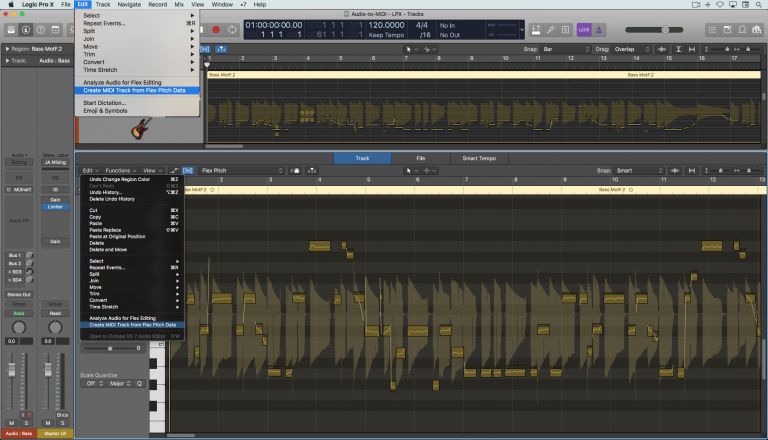Click the Catch Playhead button in Tracks area
768x440 pixels.
click(x=221, y=49)
